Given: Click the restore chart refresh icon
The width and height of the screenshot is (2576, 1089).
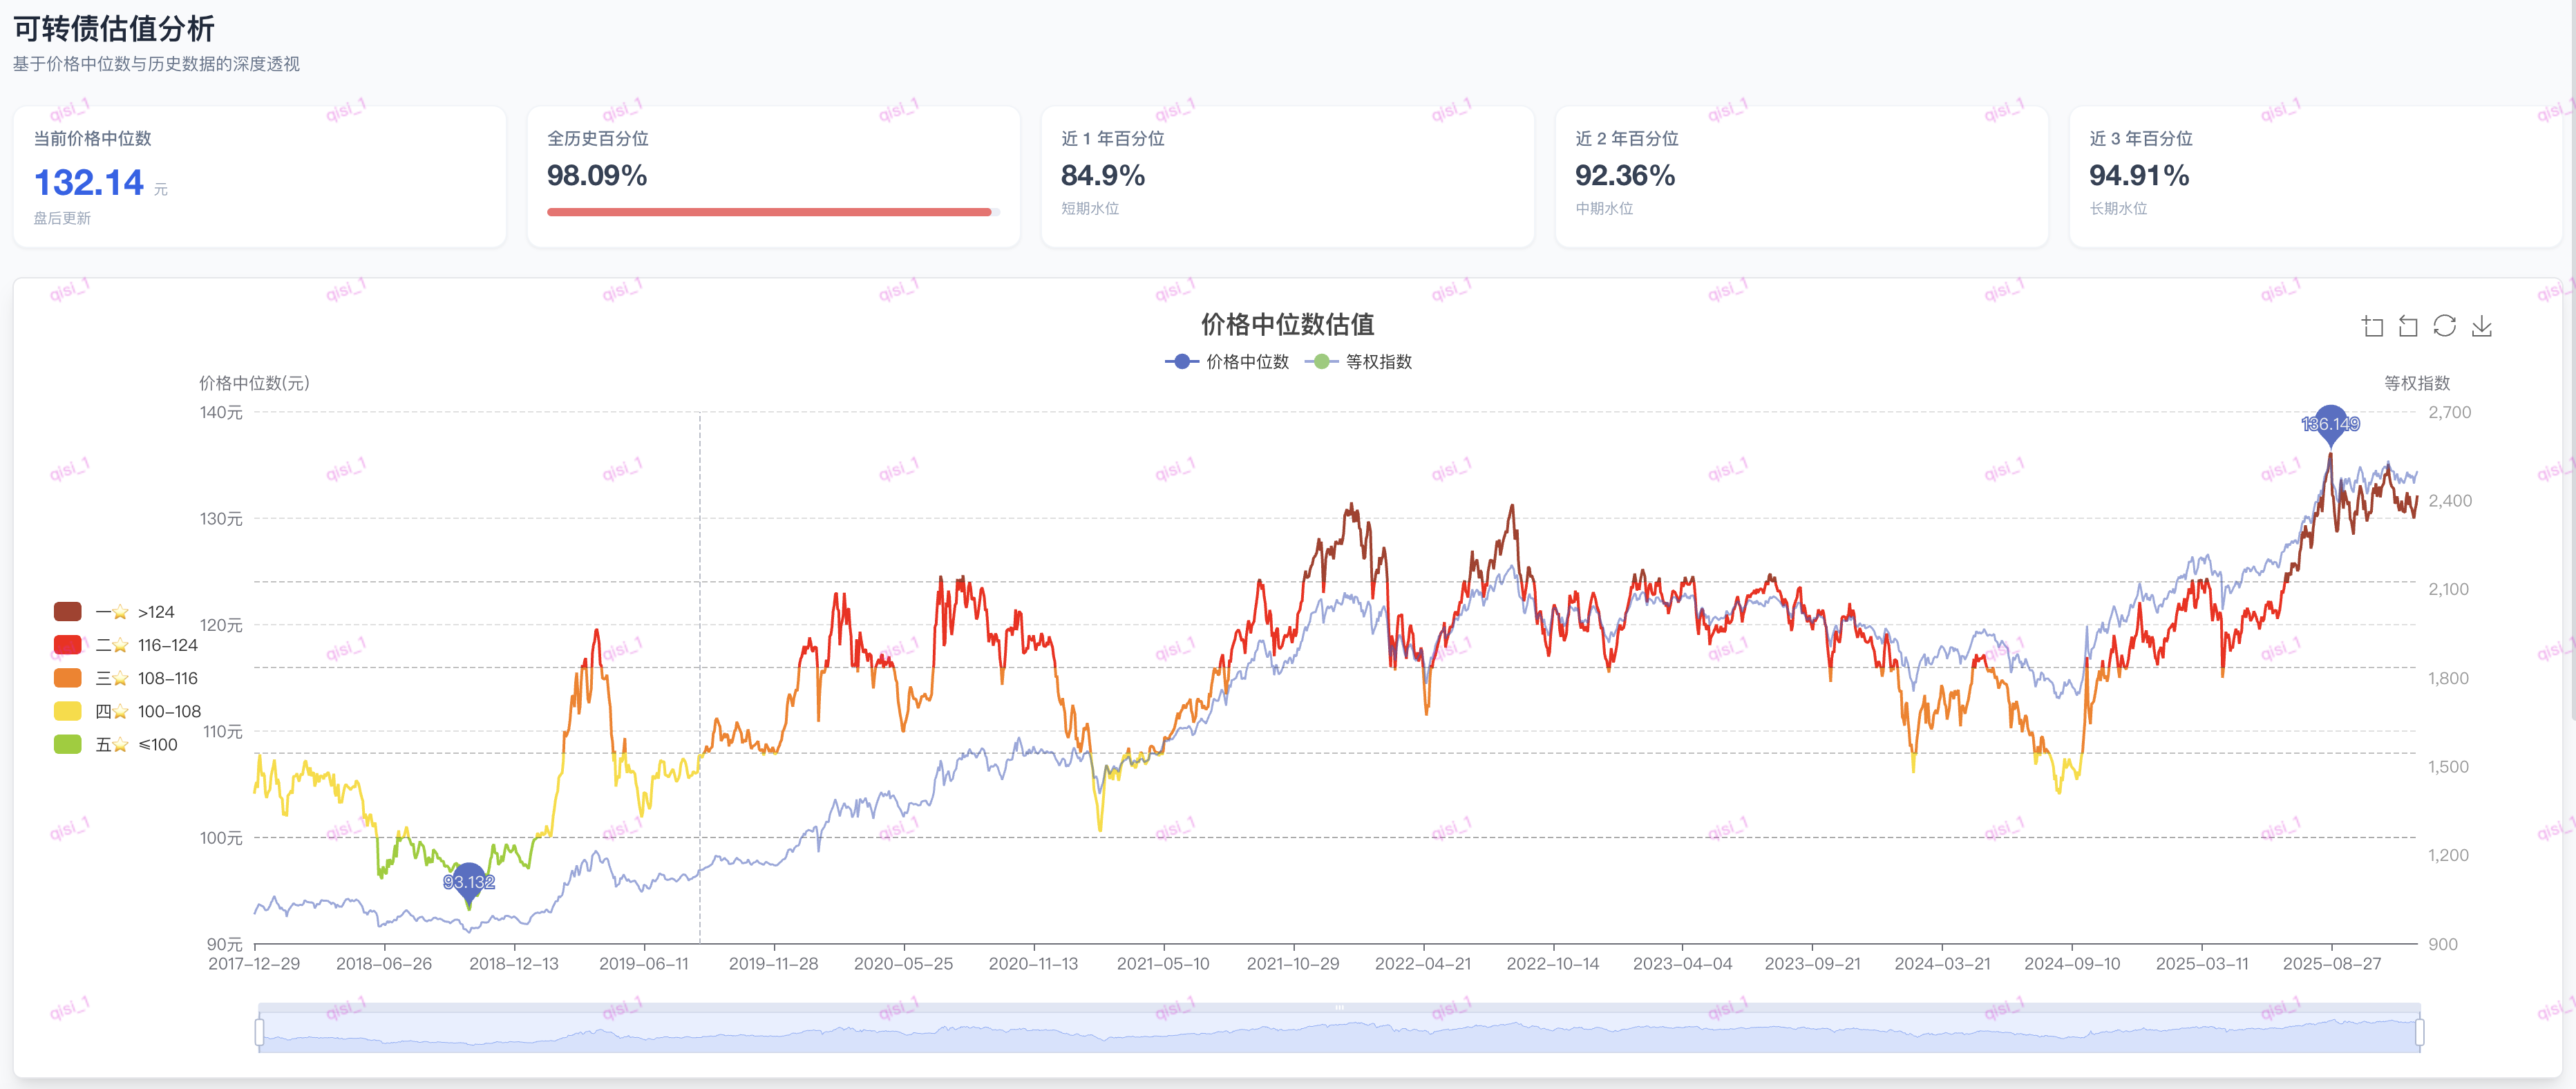Looking at the screenshot, I should [2444, 326].
